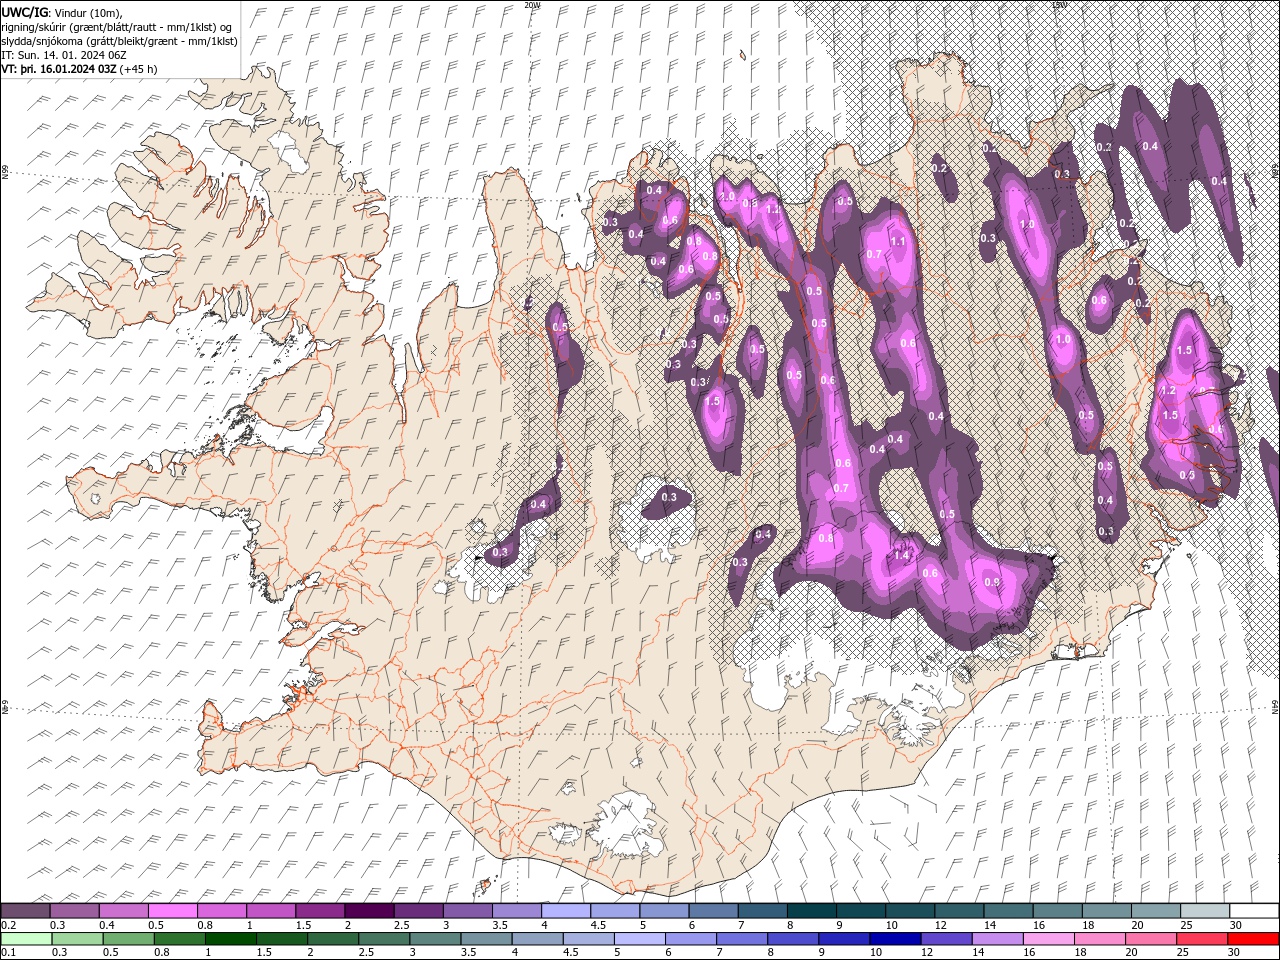Viewport: 1280px width, 960px height.
Task: Click the snow legend swatch labeled 14
Action: pyautogui.click(x=1008, y=911)
